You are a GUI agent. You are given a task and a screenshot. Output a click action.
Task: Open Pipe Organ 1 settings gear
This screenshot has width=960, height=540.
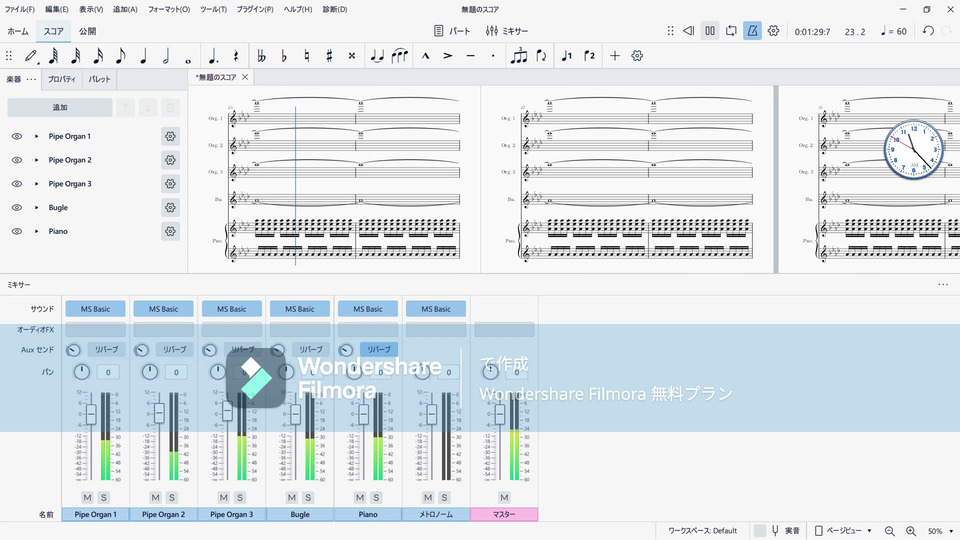pyautogui.click(x=170, y=137)
